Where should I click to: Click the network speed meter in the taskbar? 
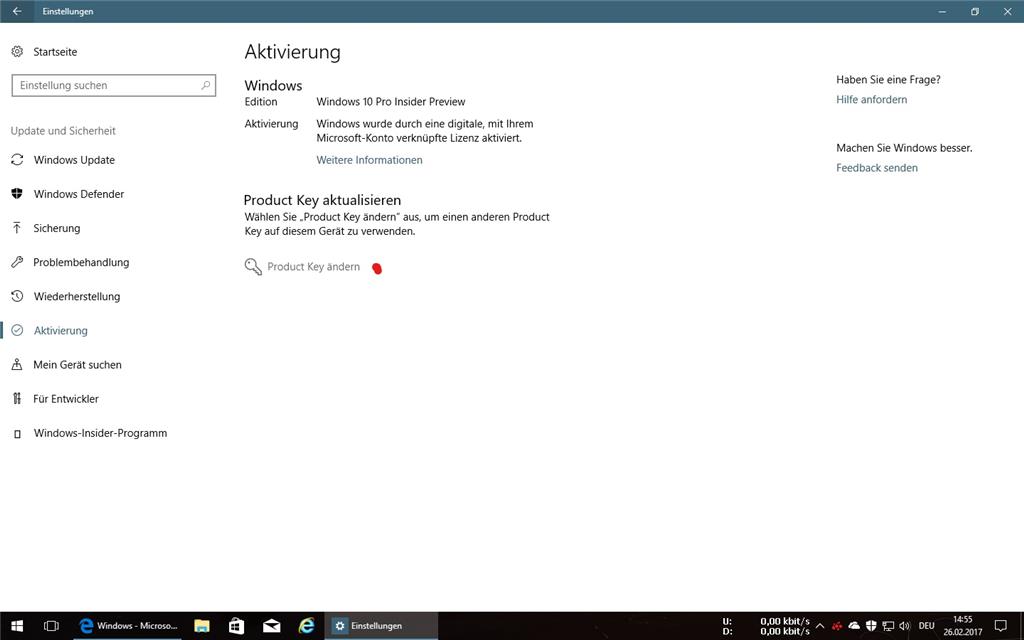(765, 626)
